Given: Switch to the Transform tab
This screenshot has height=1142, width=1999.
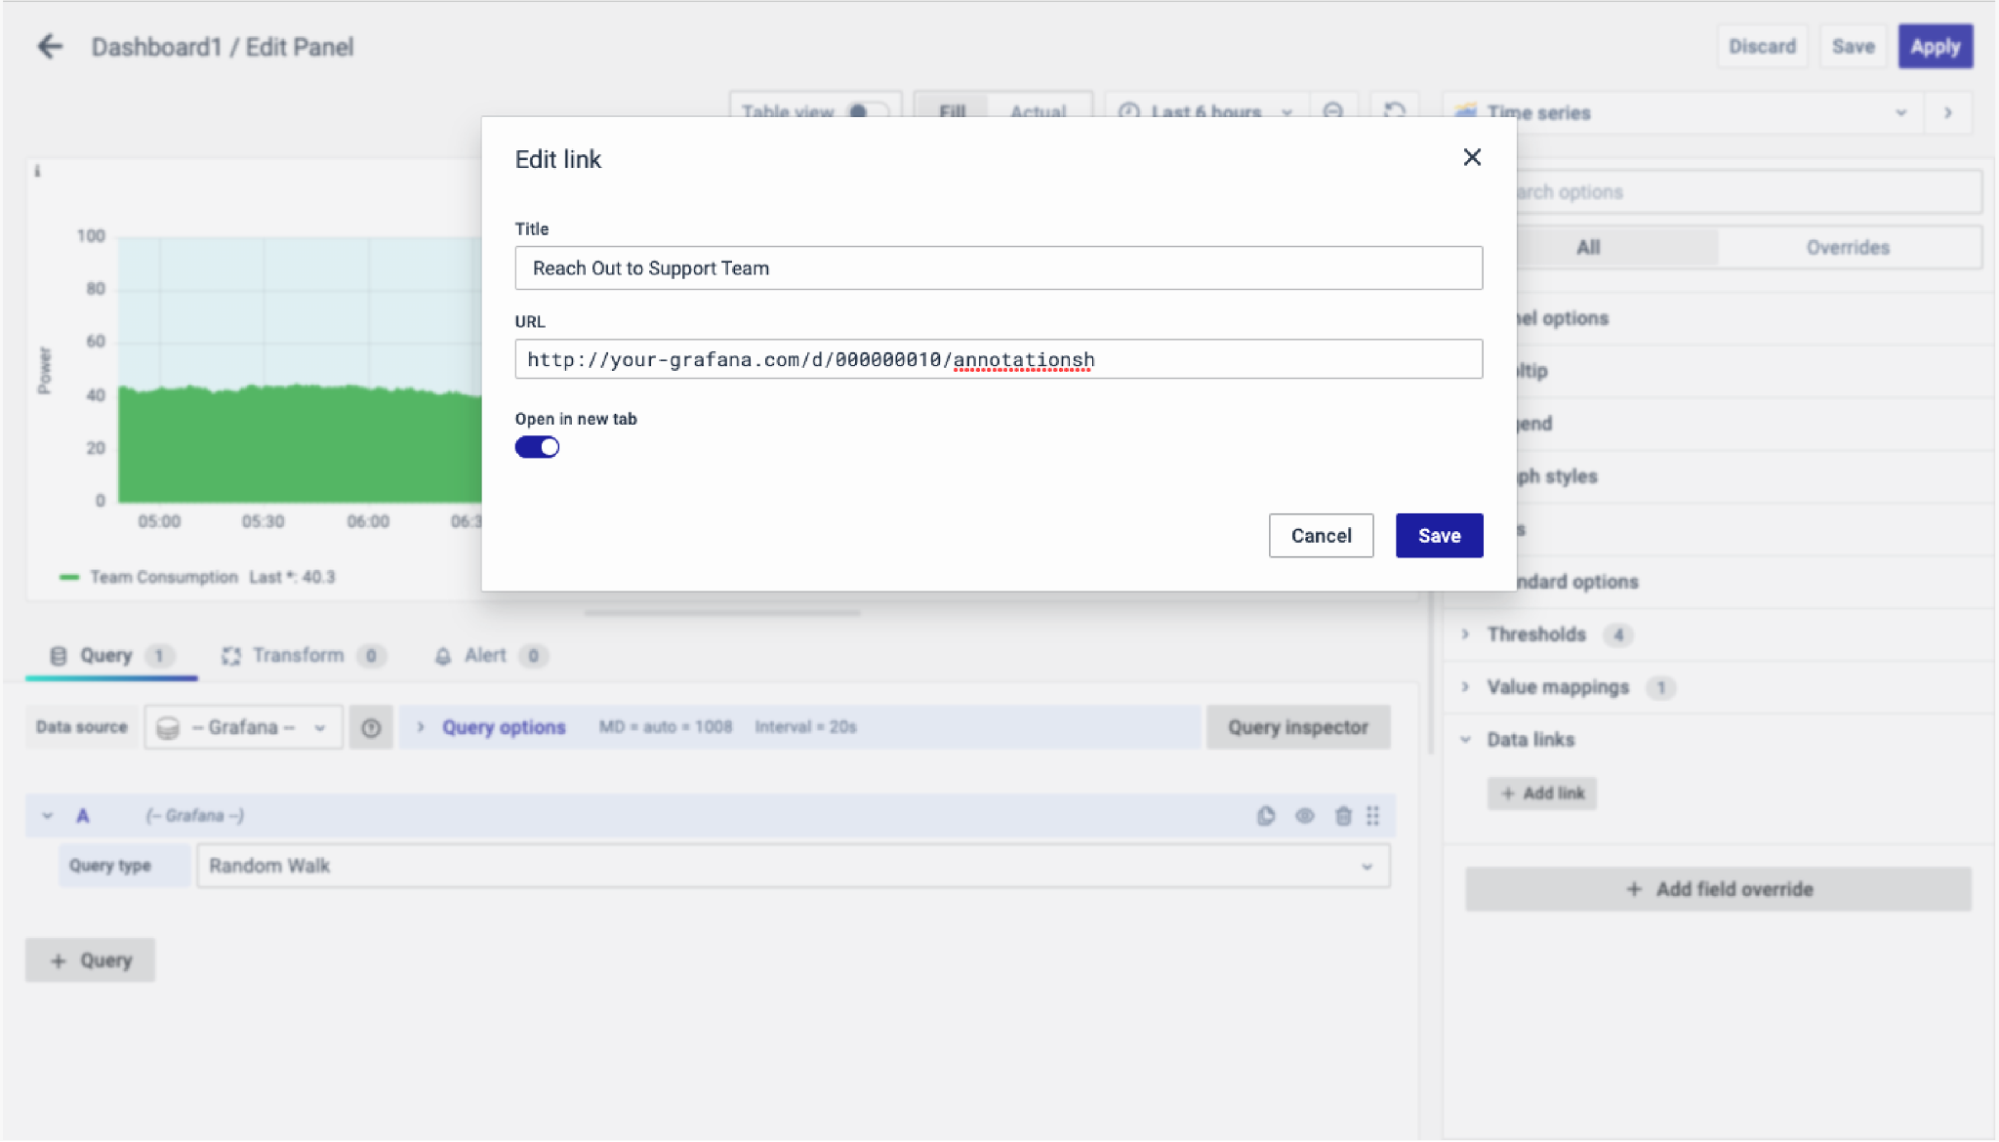Looking at the screenshot, I should tap(298, 655).
